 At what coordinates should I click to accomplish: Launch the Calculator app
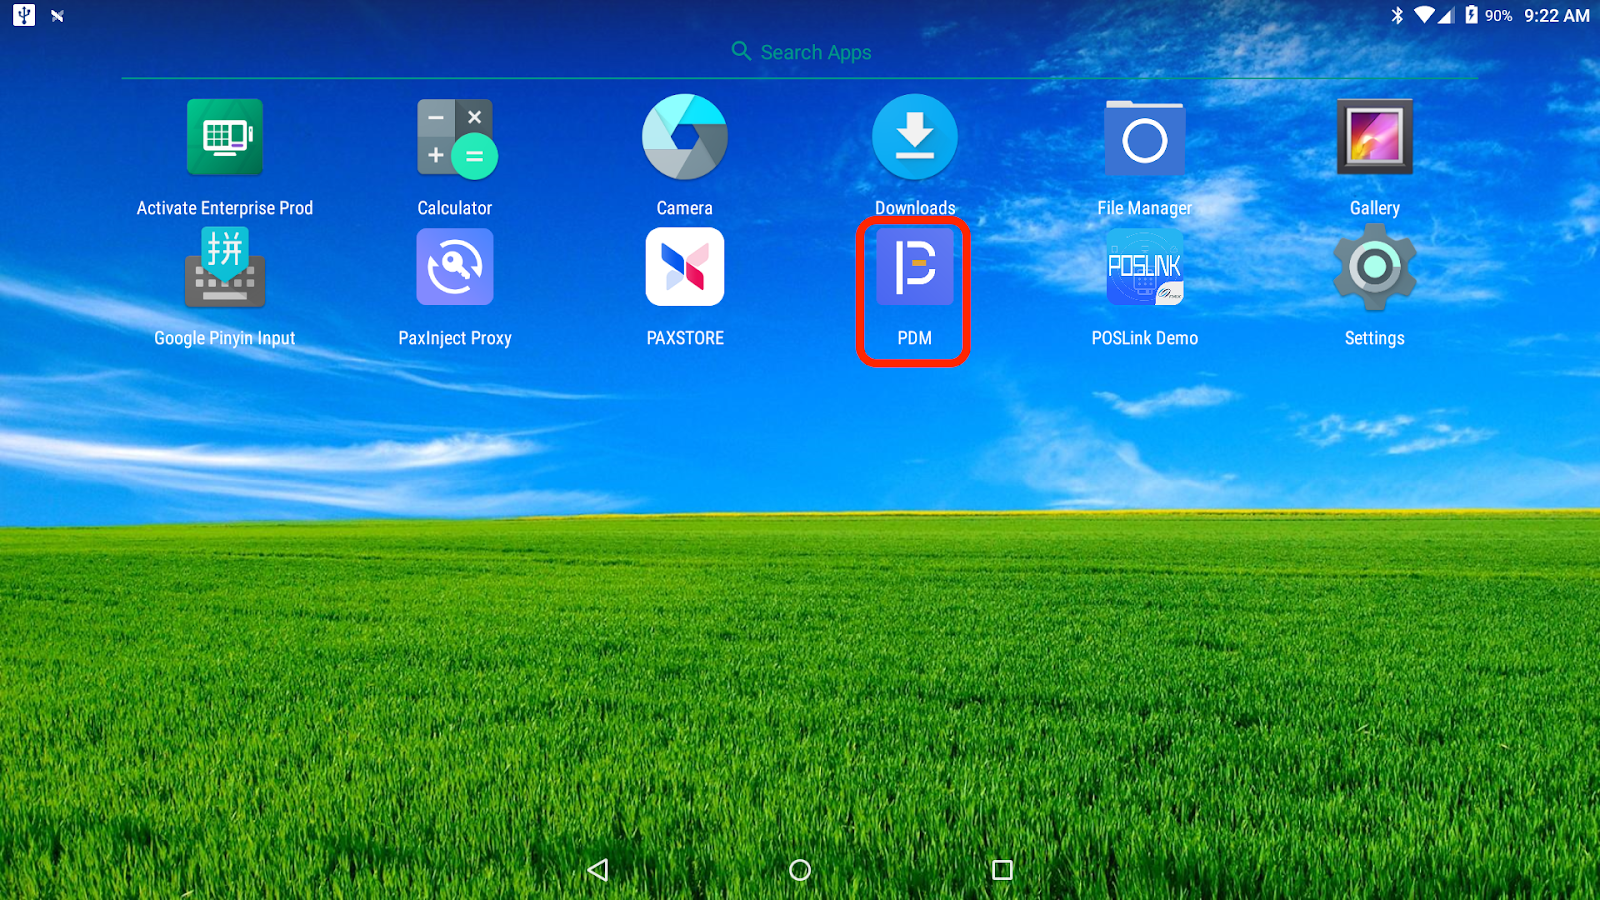pos(456,138)
